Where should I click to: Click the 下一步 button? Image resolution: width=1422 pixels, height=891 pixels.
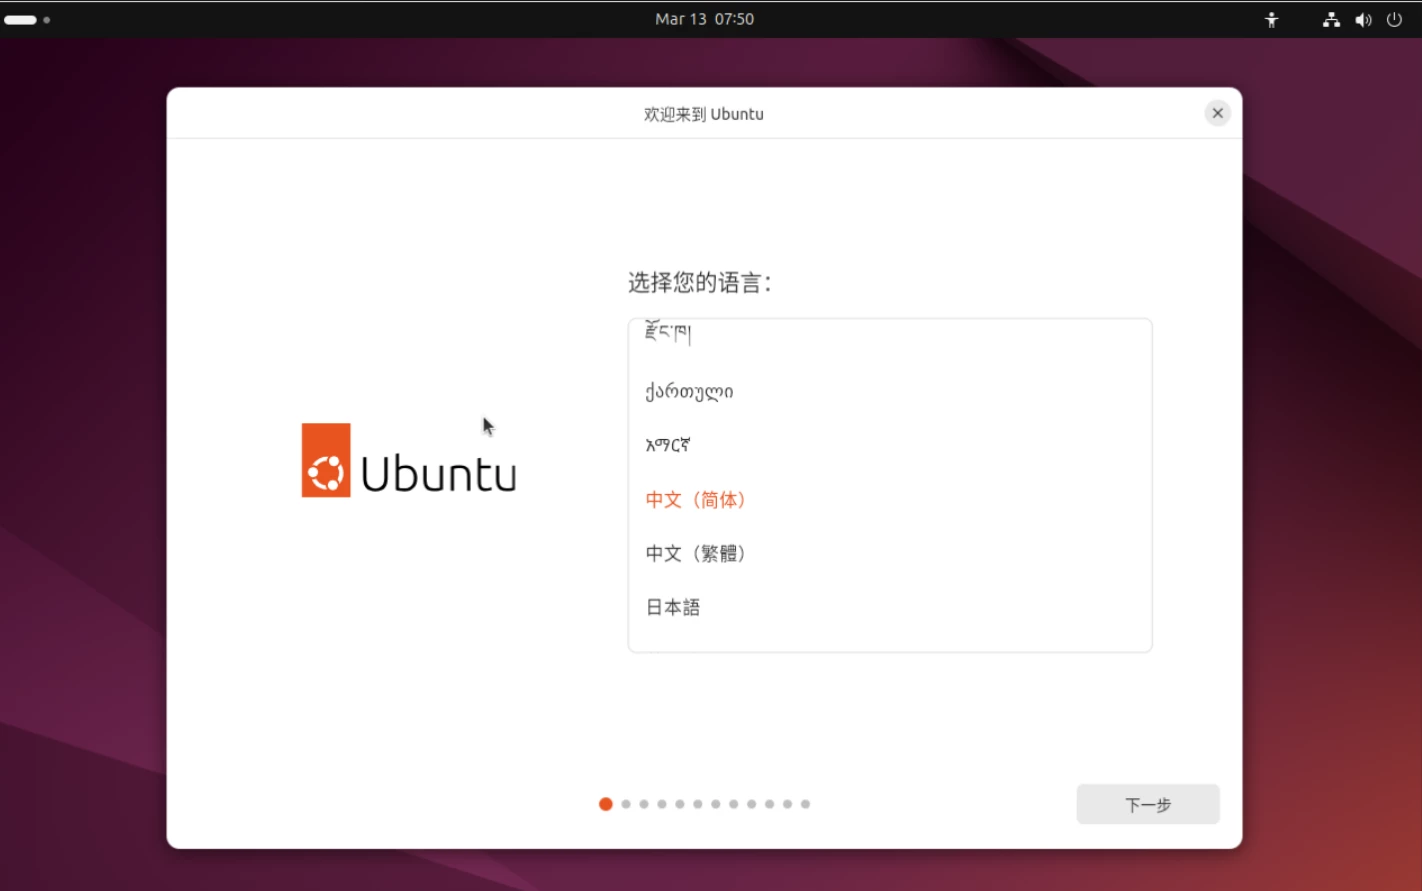point(1147,805)
